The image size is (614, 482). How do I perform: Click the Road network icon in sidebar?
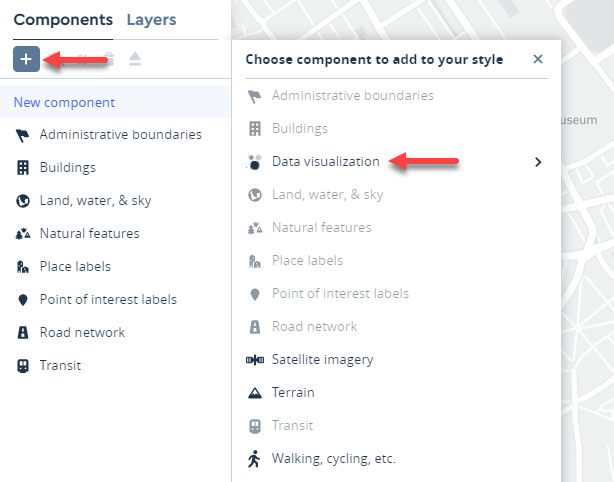pos(22,333)
